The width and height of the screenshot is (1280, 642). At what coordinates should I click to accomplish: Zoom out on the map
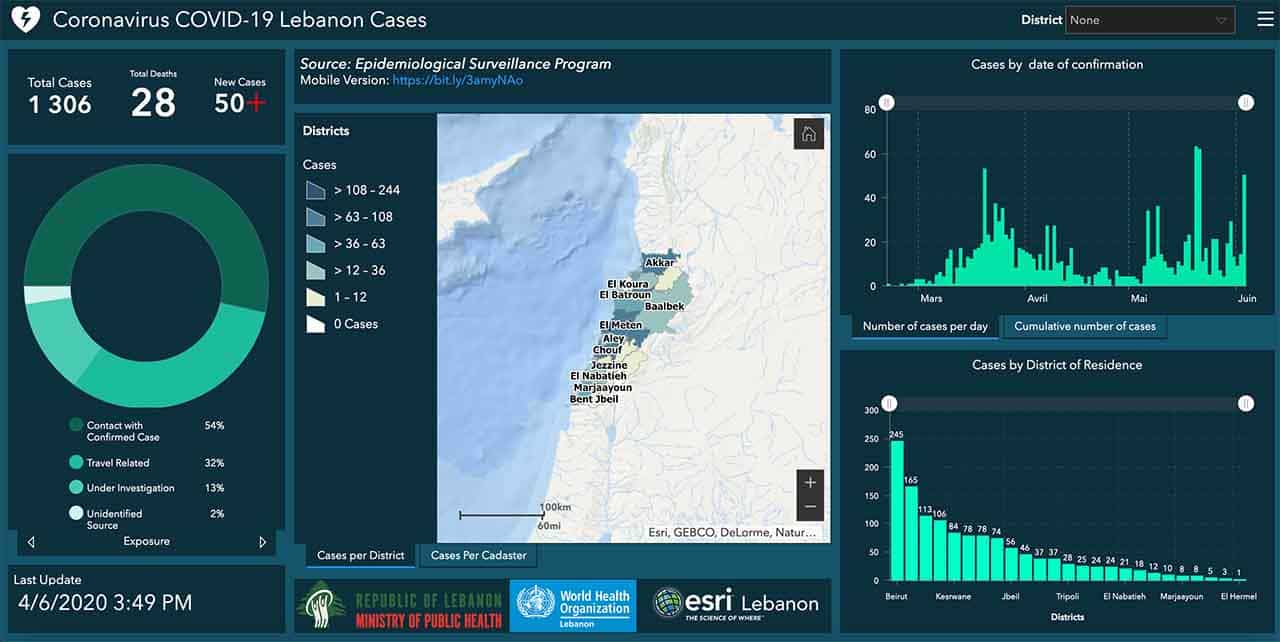(810, 507)
